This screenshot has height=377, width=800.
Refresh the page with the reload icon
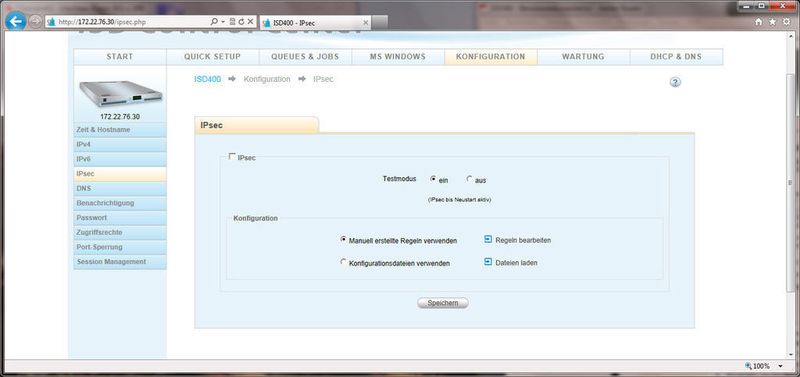point(241,22)
